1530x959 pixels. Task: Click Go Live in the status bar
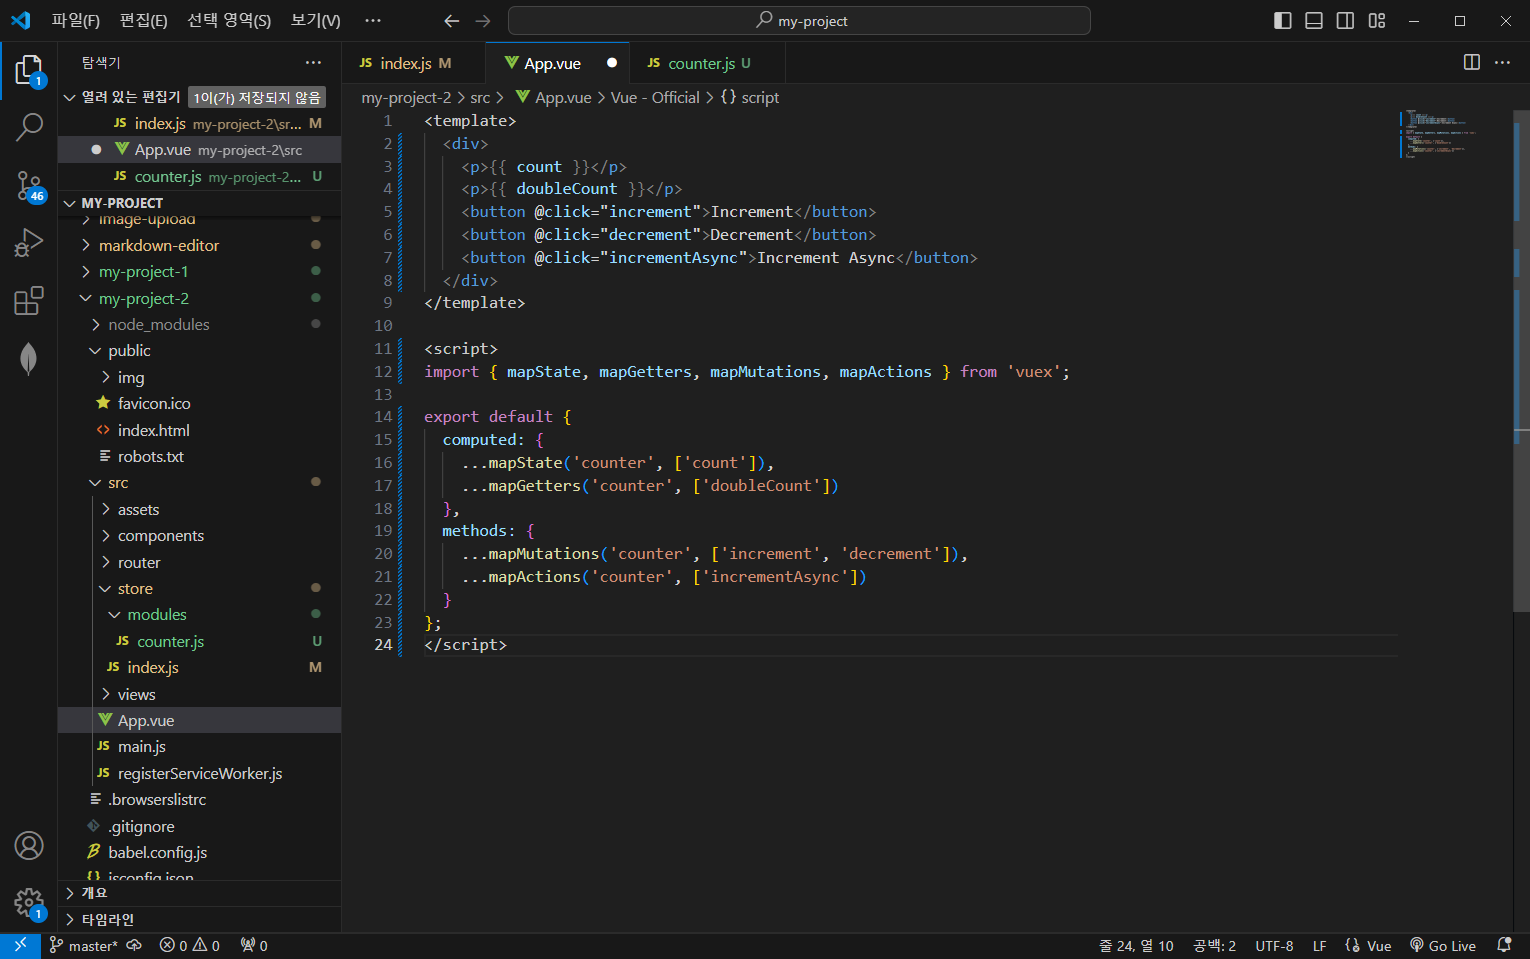pyautogui.click(x=1443, y=946)
